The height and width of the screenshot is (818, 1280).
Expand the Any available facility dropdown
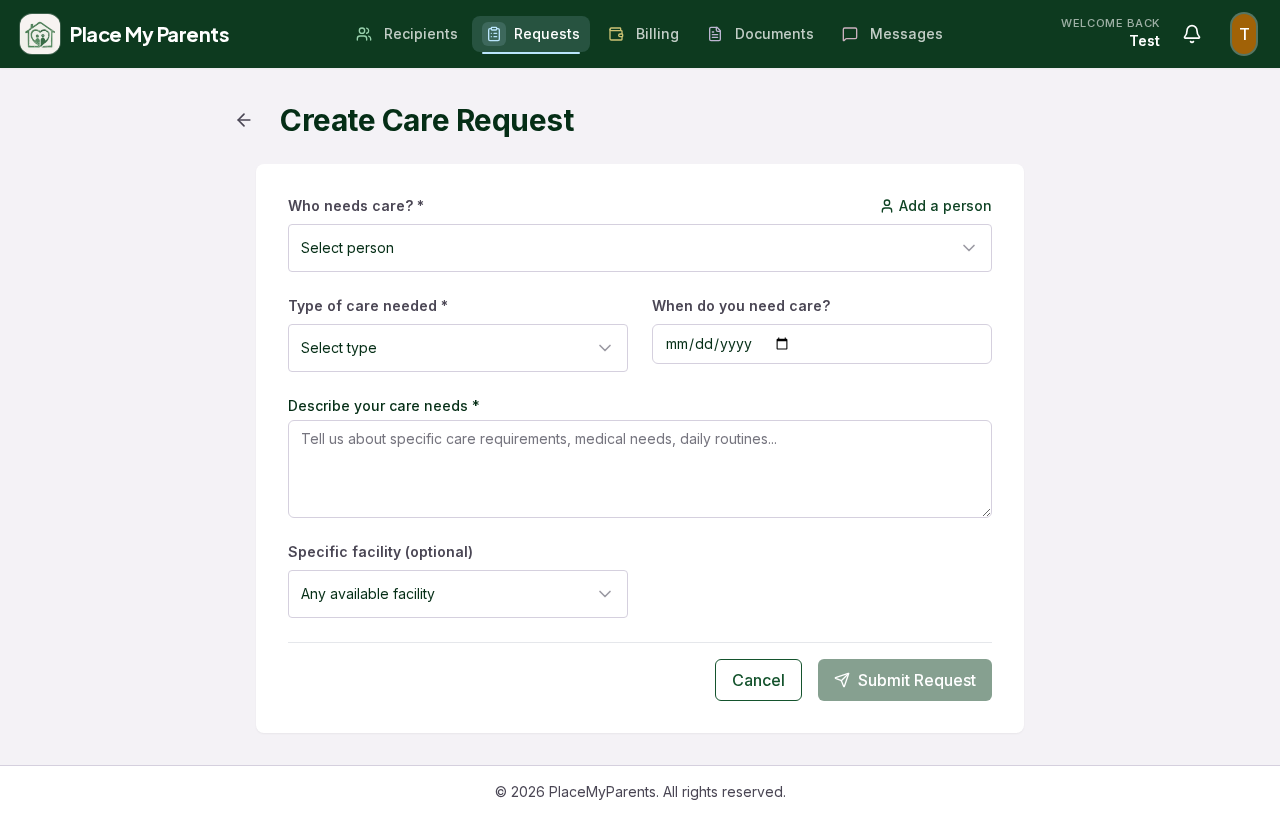[458, 594]
